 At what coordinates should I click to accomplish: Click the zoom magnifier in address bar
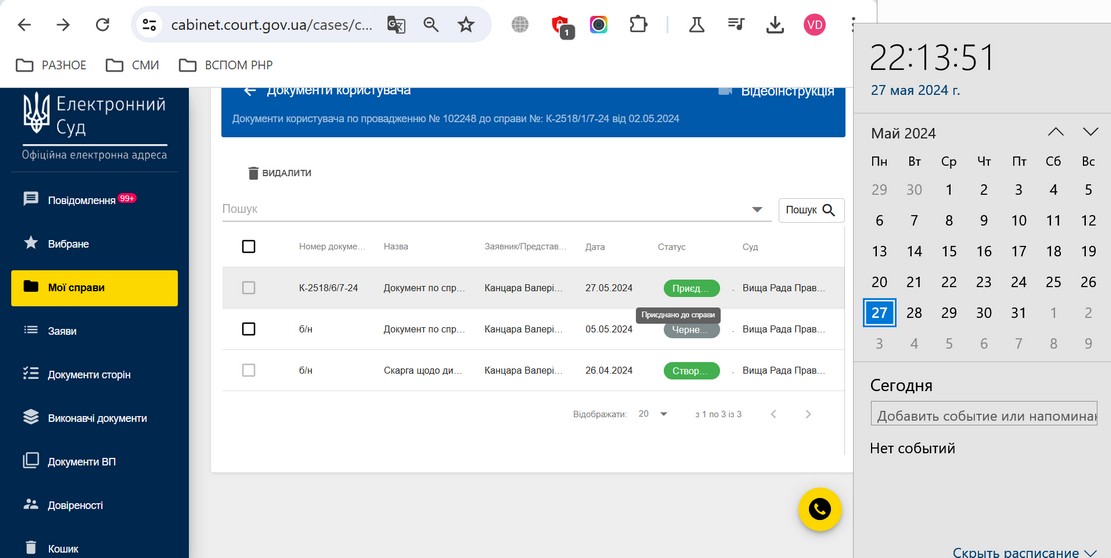coord(431,25)
